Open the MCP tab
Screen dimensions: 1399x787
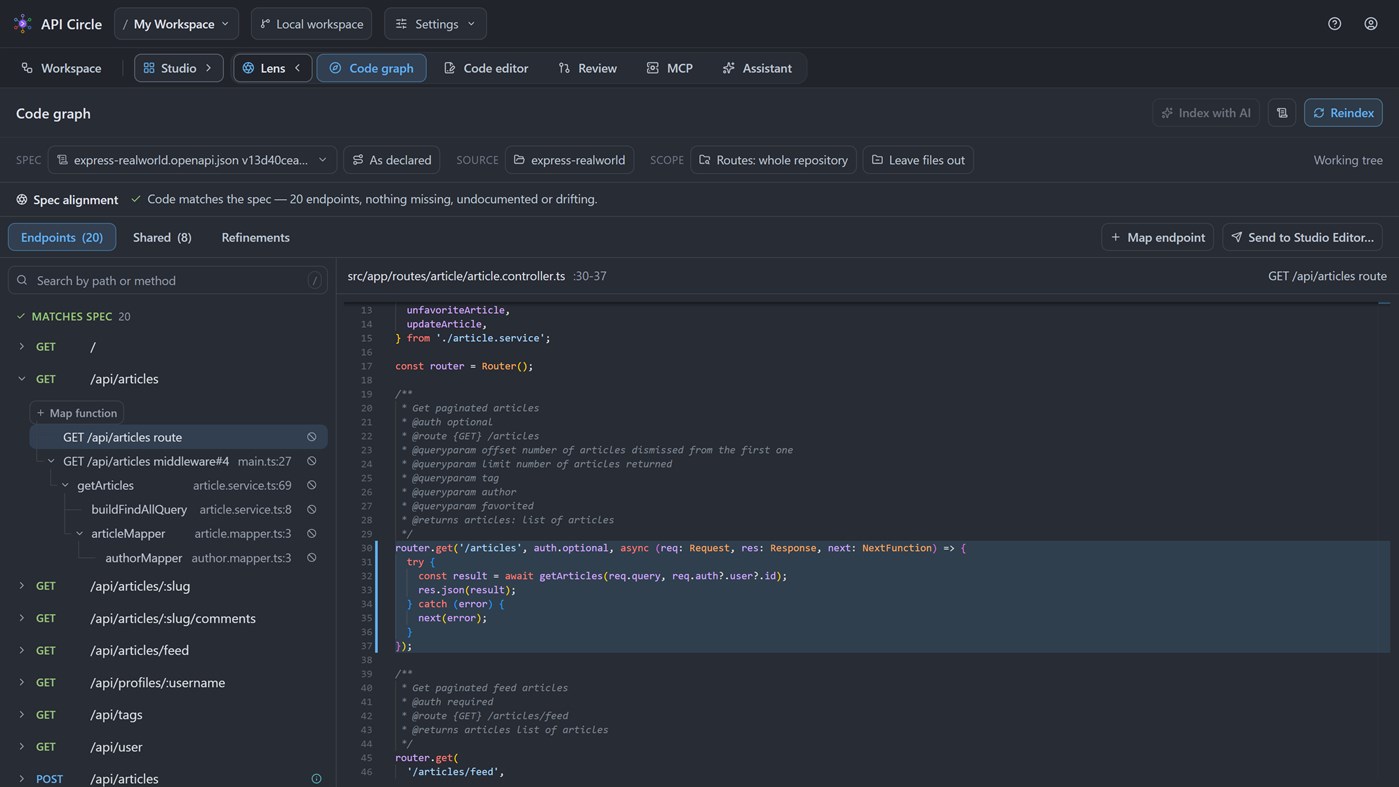pos(669,68)
